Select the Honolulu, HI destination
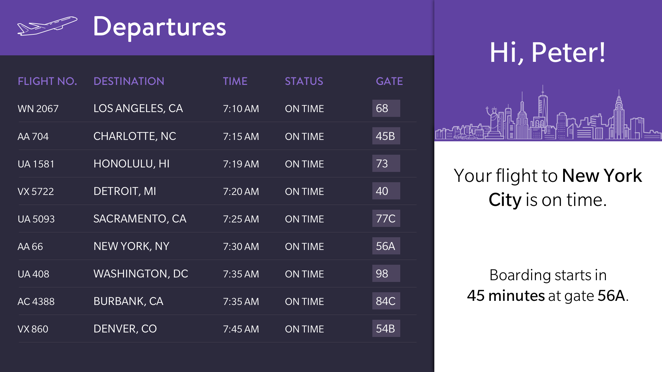 tap(131, 164)
